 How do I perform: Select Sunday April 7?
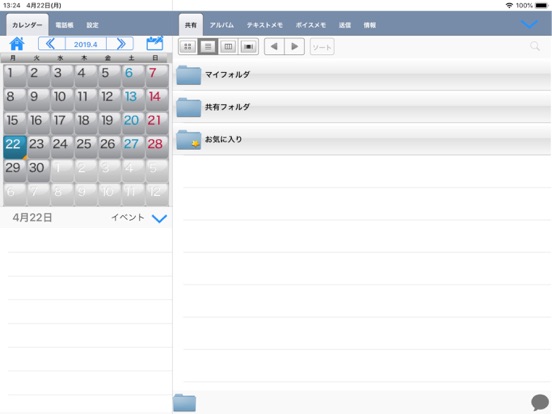click(157, 75)
